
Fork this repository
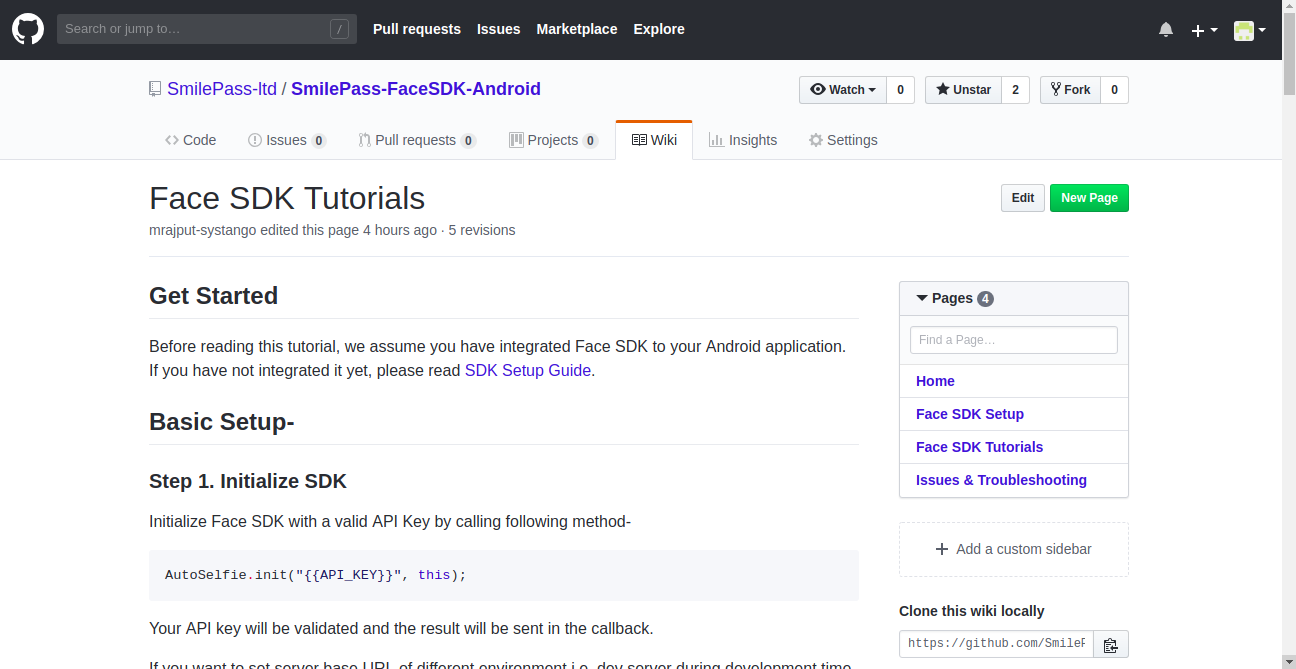coord(1070,90)
